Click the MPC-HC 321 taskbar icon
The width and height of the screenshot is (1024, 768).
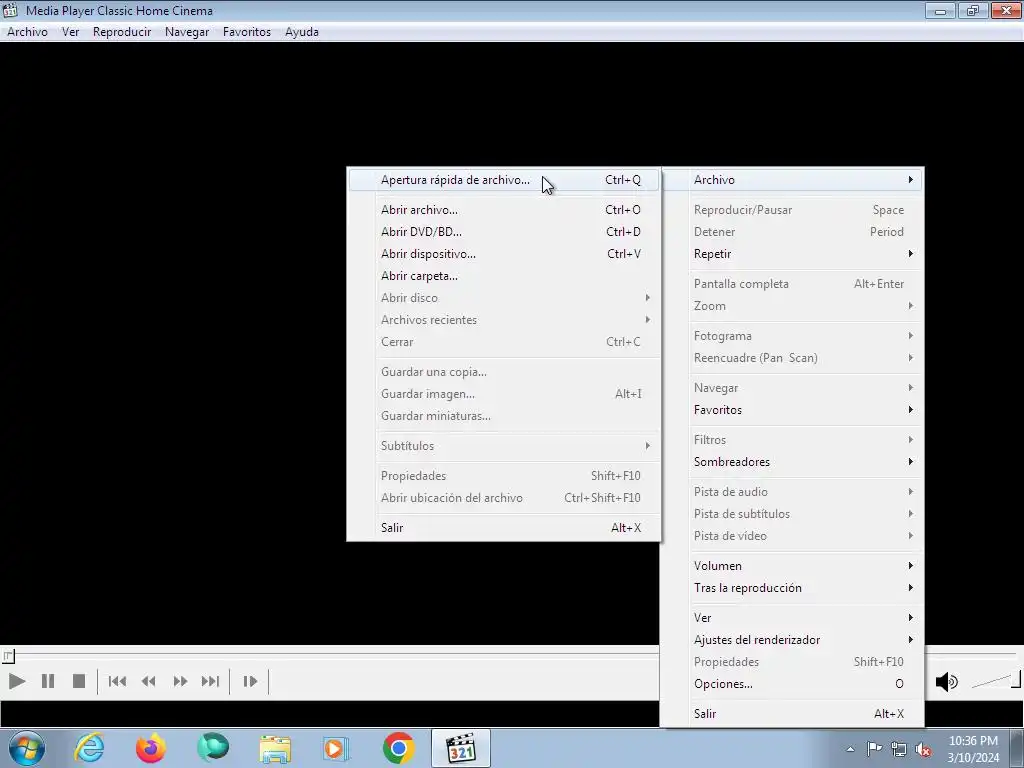461,748
